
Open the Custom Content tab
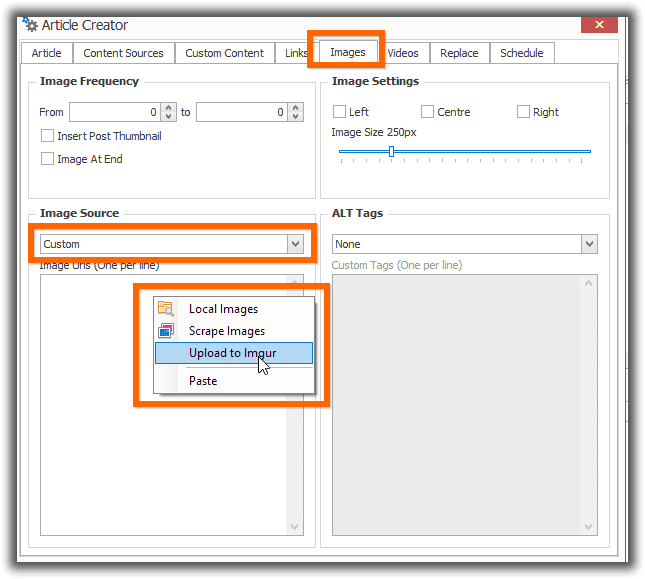225,53
